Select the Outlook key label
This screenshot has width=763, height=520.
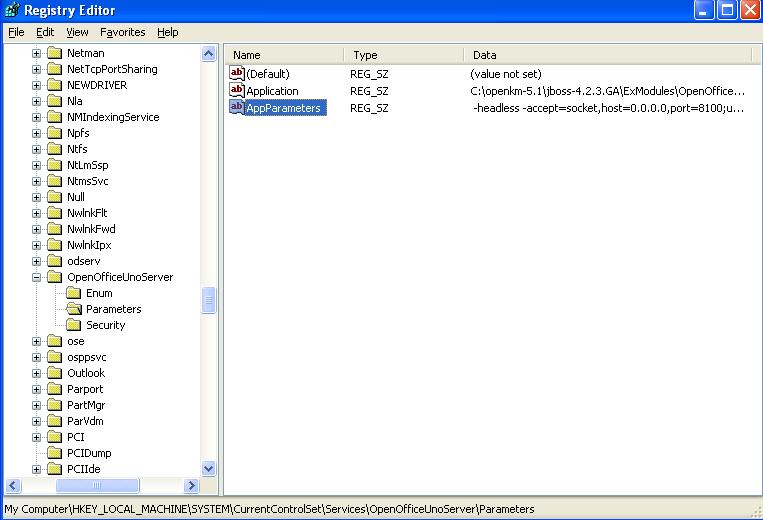point(86,373)
